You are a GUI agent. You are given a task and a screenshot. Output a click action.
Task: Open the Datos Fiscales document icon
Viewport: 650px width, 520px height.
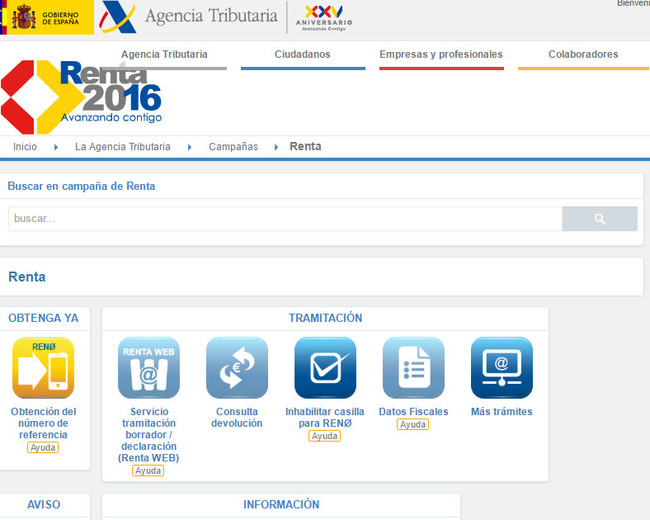[x=413, y=368]
